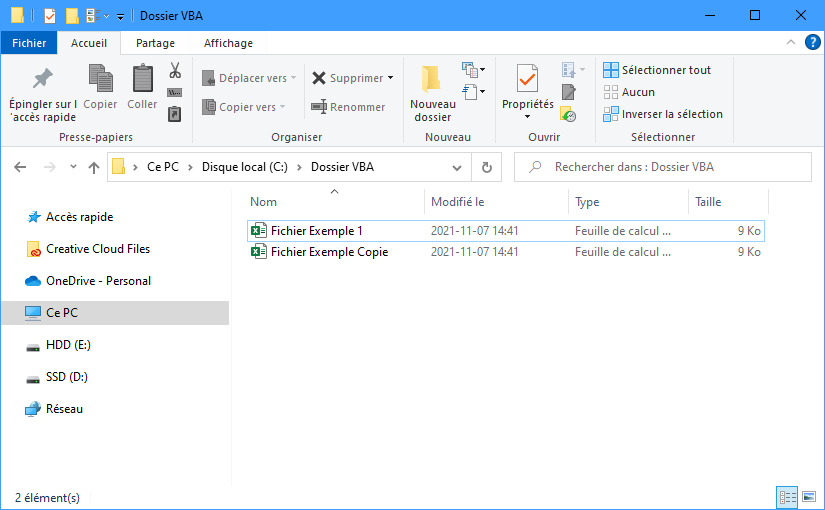
Task: Switch to large icons view in the status bar
Action: (x=809, y=497)
